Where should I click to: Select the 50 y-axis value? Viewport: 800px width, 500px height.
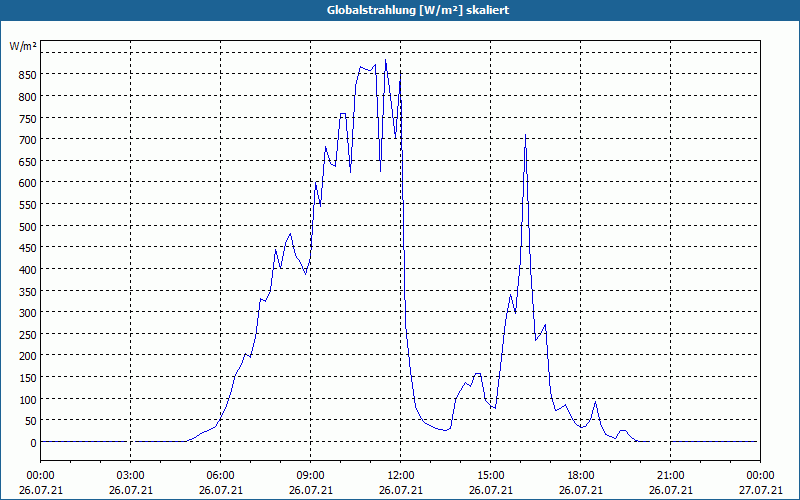pos(29,420)
